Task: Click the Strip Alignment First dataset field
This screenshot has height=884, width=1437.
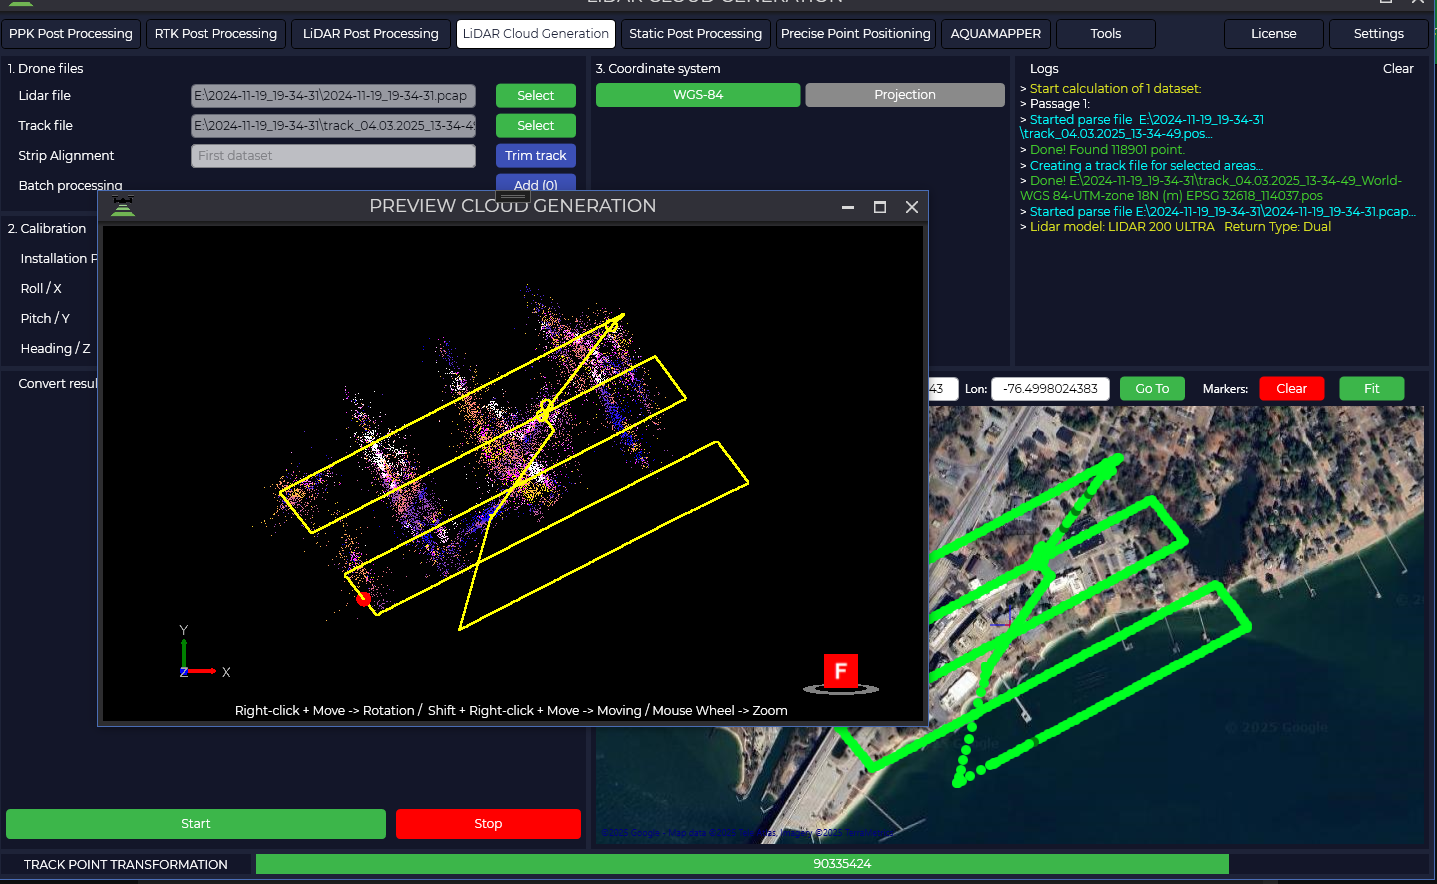Action: 333,156
